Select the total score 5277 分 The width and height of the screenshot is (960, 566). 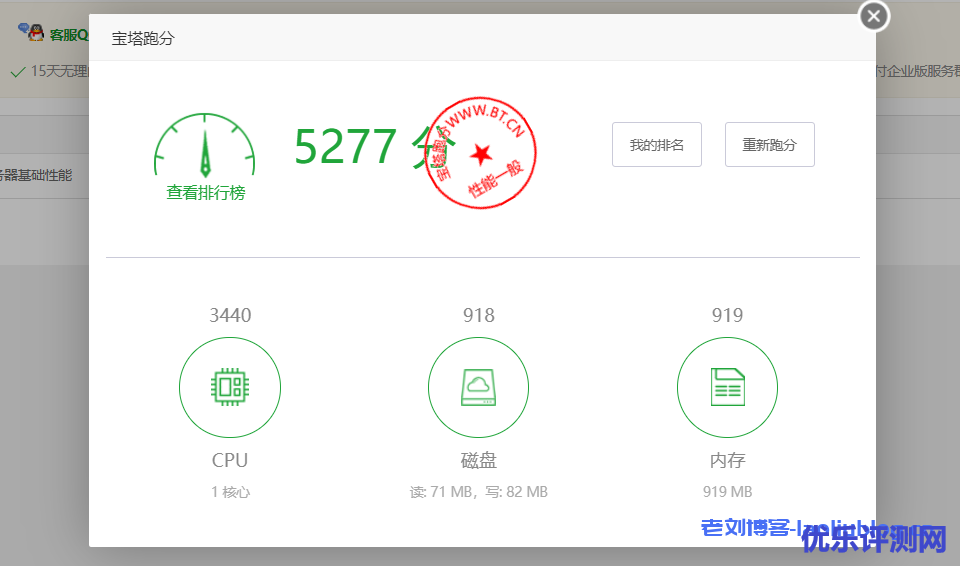coord(375,147)
